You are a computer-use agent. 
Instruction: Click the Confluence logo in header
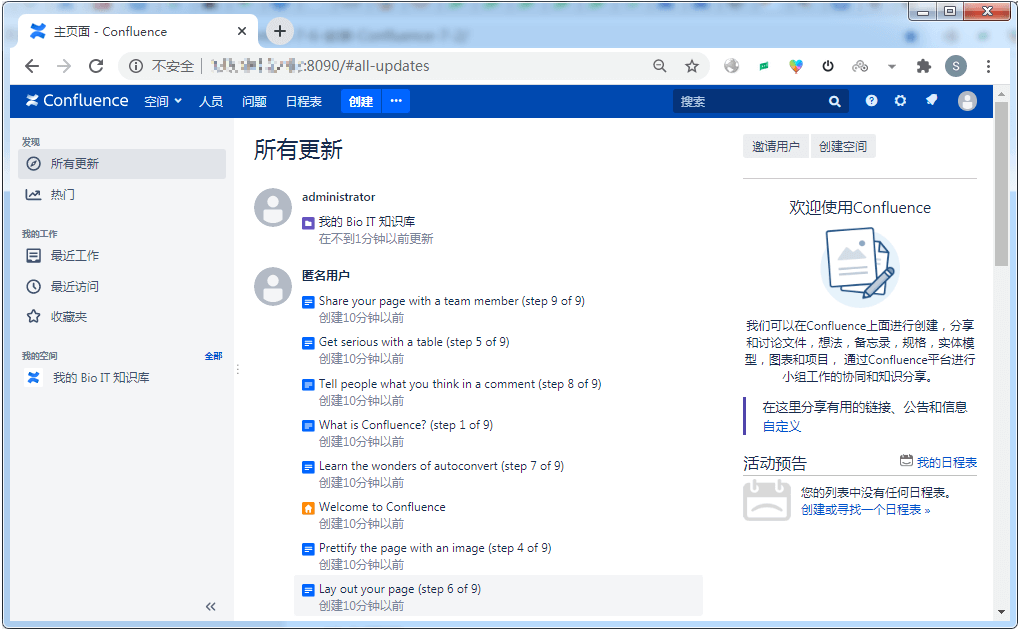tap(77, 101)
